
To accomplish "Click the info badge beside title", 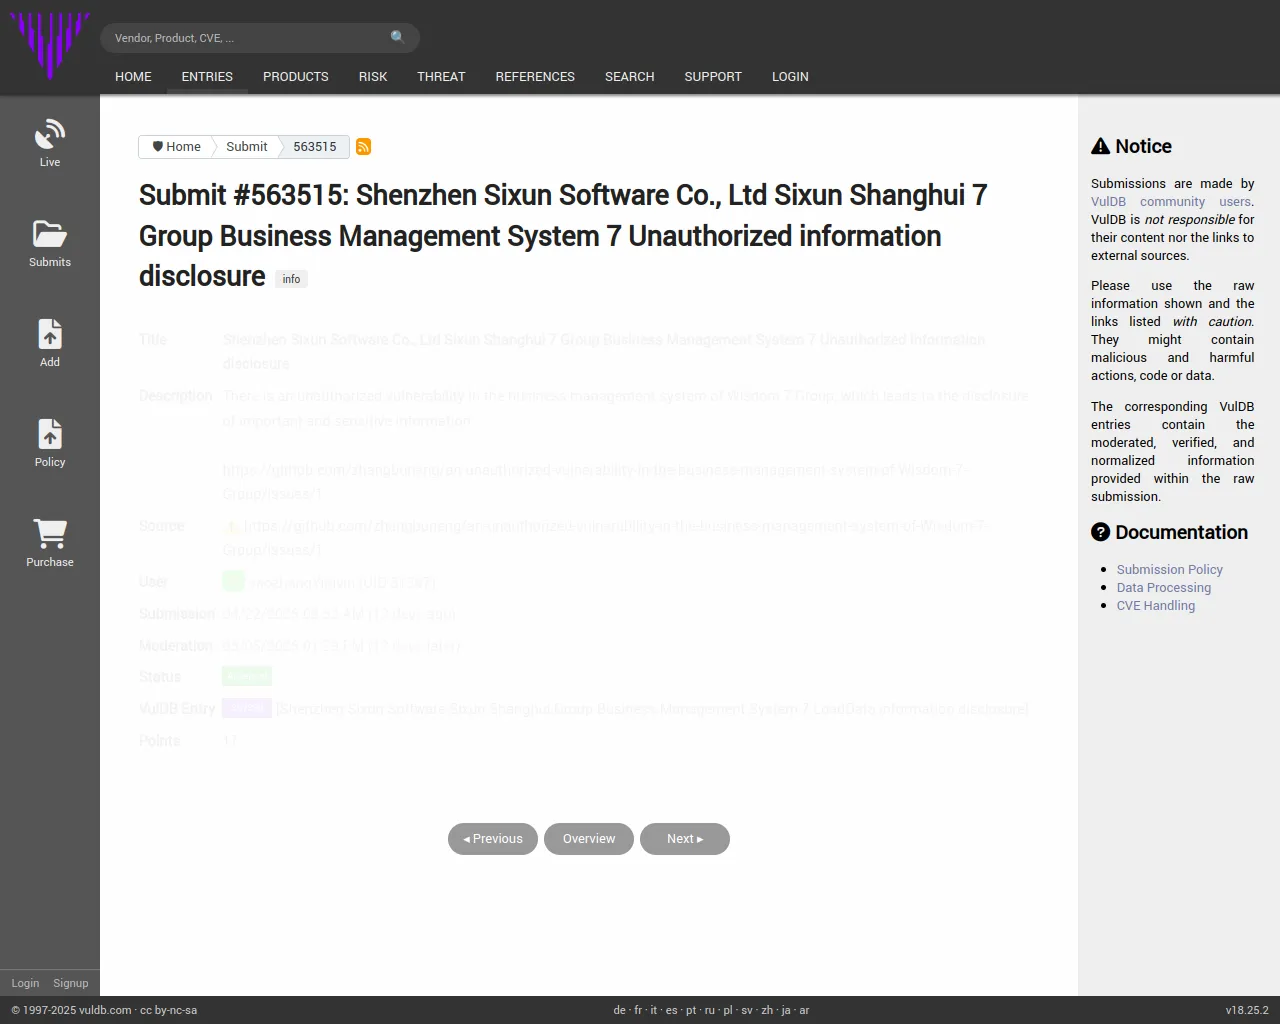I will (x=291, y=279).
